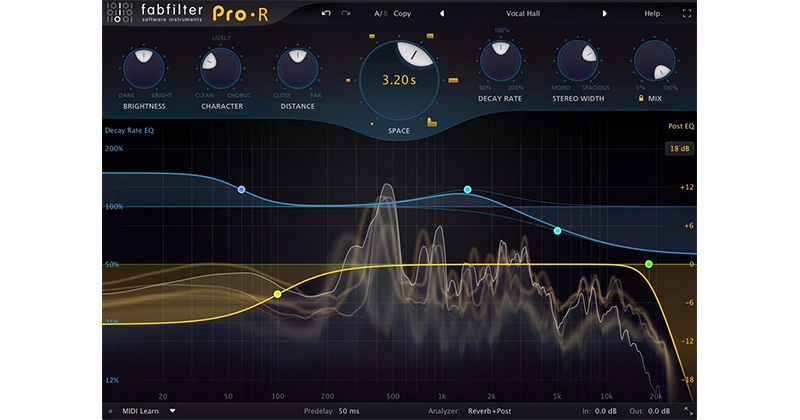The width and height of the screenshot is (800, 420).
Task: Click the MIDI Learn button
Action: coord(140,411)
